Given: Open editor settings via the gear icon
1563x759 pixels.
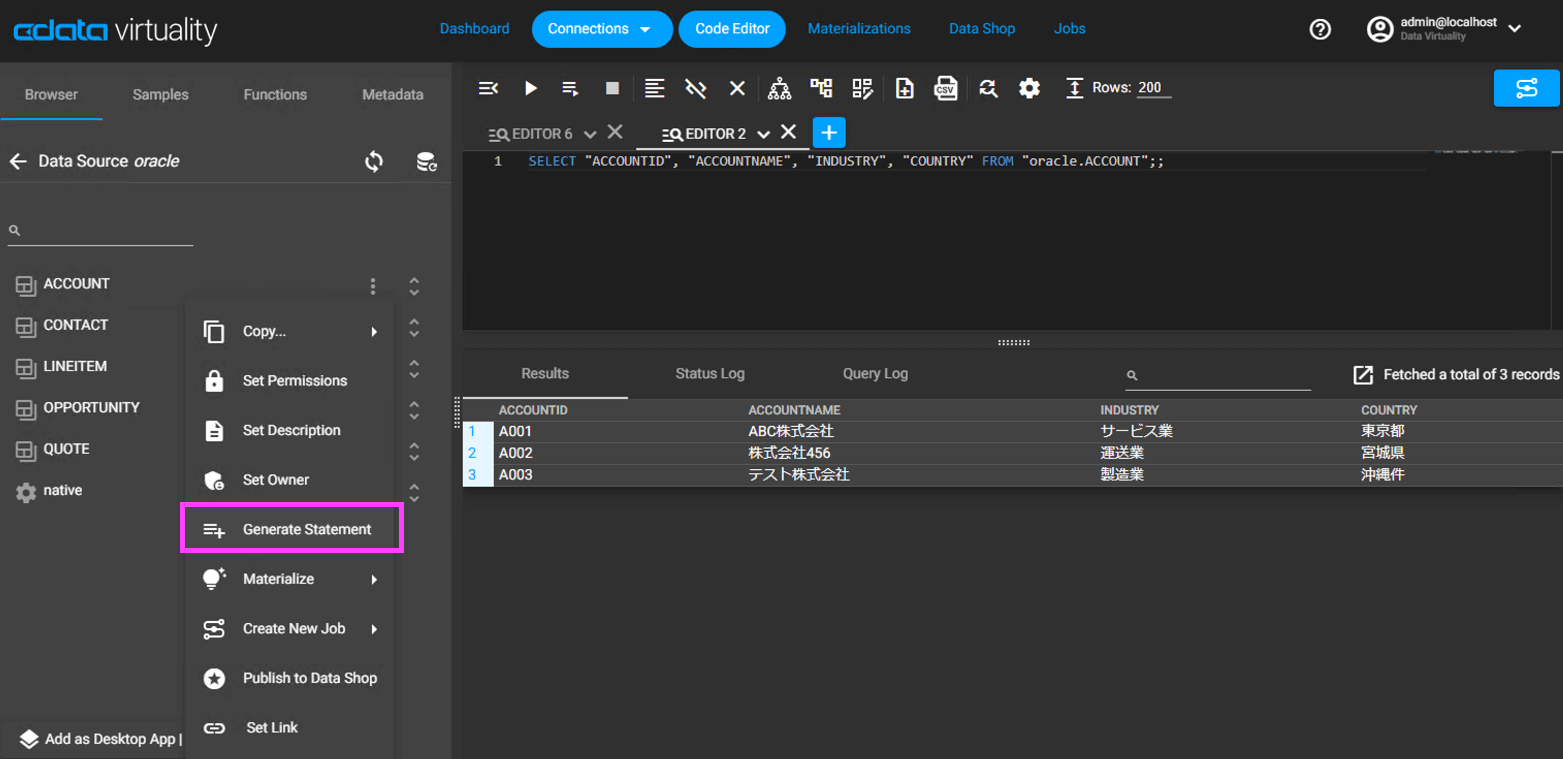Looking at the screenshot, I should pyautogui.click(x=1029, y=89).
